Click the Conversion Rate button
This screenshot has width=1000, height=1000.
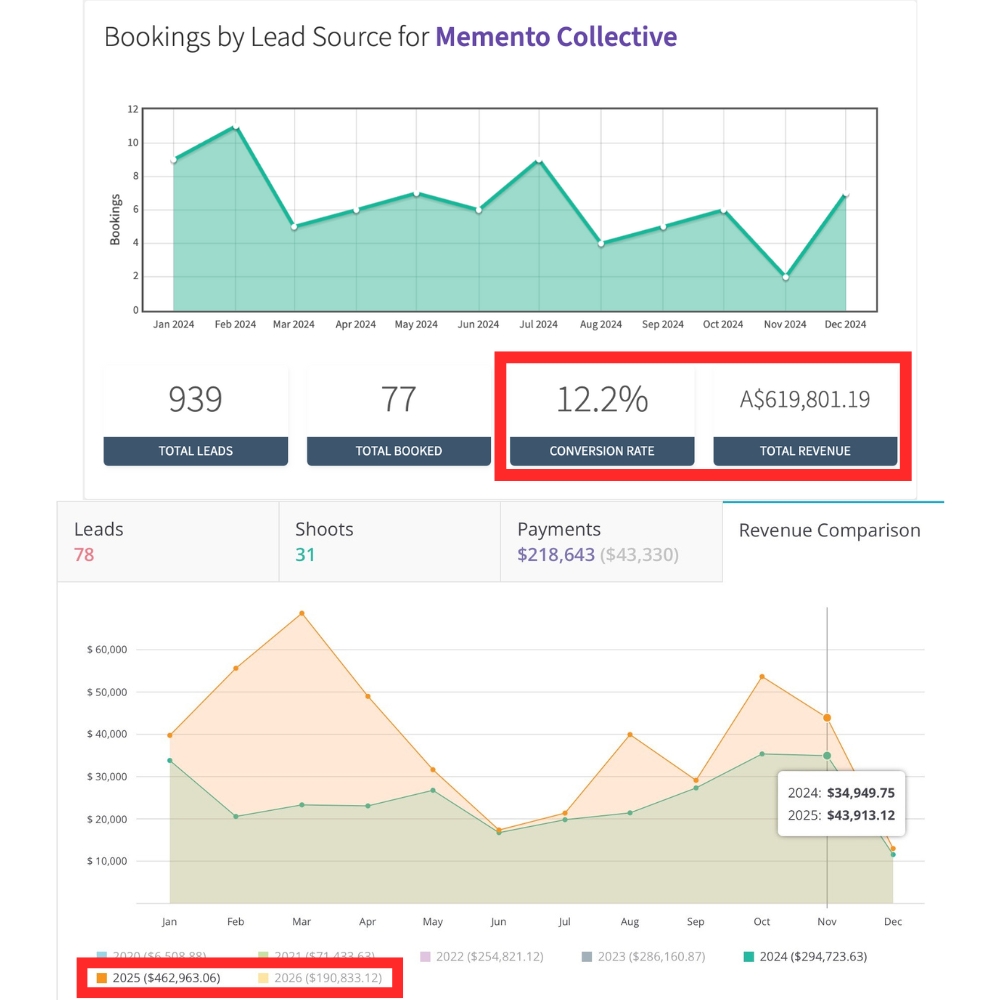click(602, 451)
